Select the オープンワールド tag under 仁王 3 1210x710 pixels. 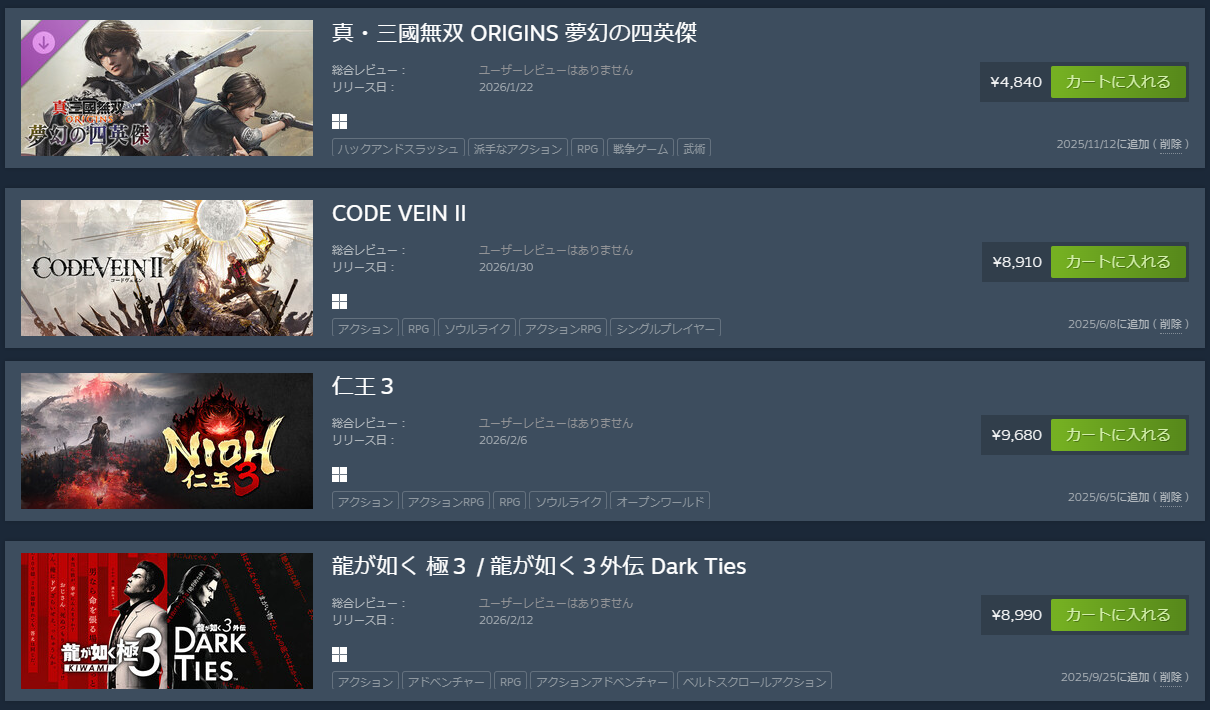click(x=660, y=501)
